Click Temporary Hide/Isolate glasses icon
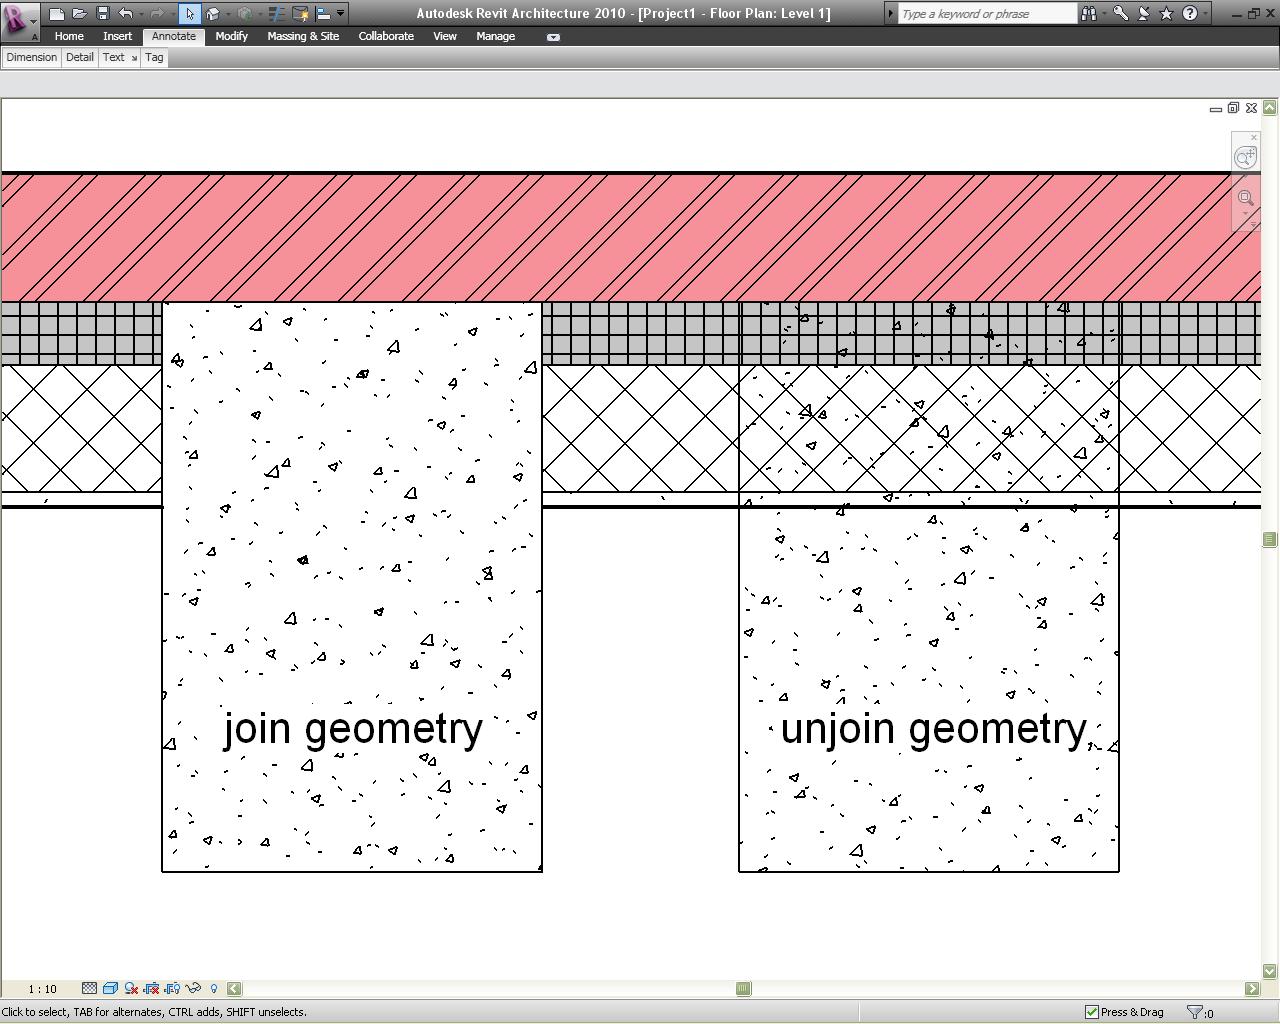This screenshot has height=1024, width=1280. (194, 989)
